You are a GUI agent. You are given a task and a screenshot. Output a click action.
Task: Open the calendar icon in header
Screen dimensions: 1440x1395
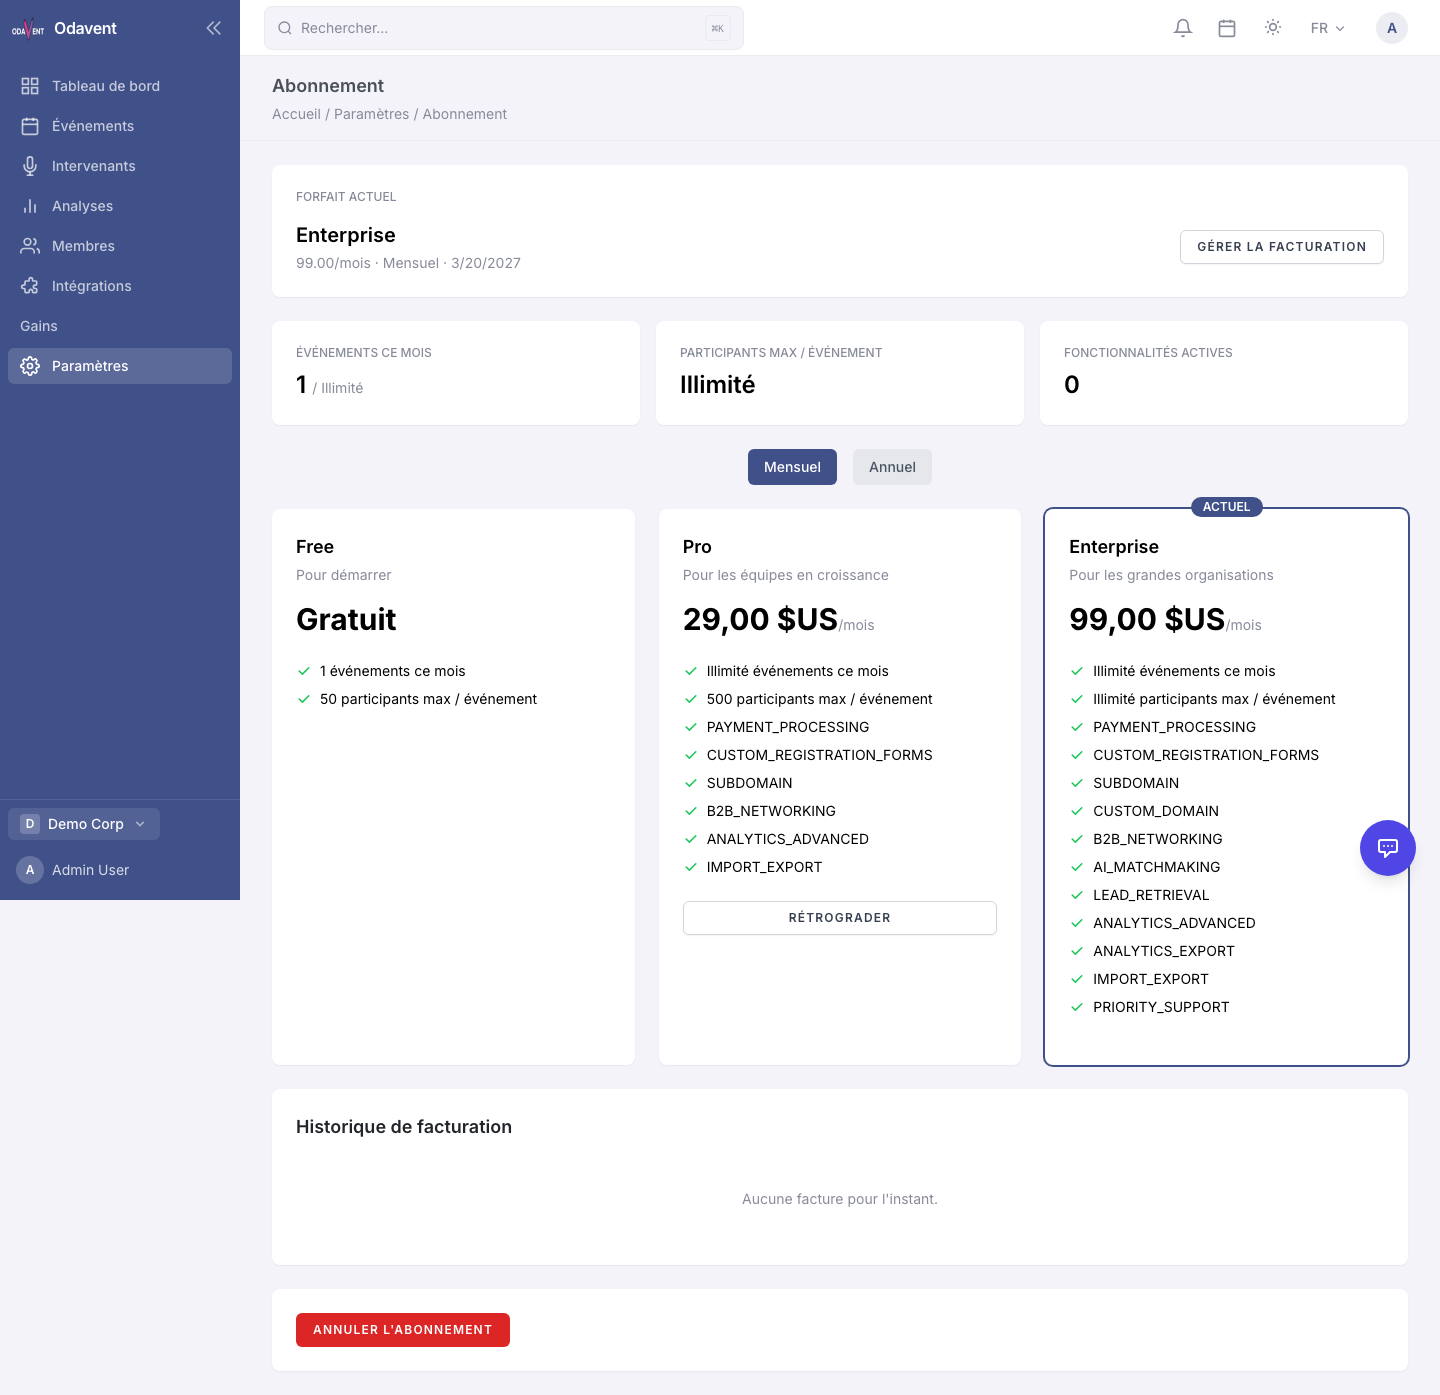point(1227,28)
